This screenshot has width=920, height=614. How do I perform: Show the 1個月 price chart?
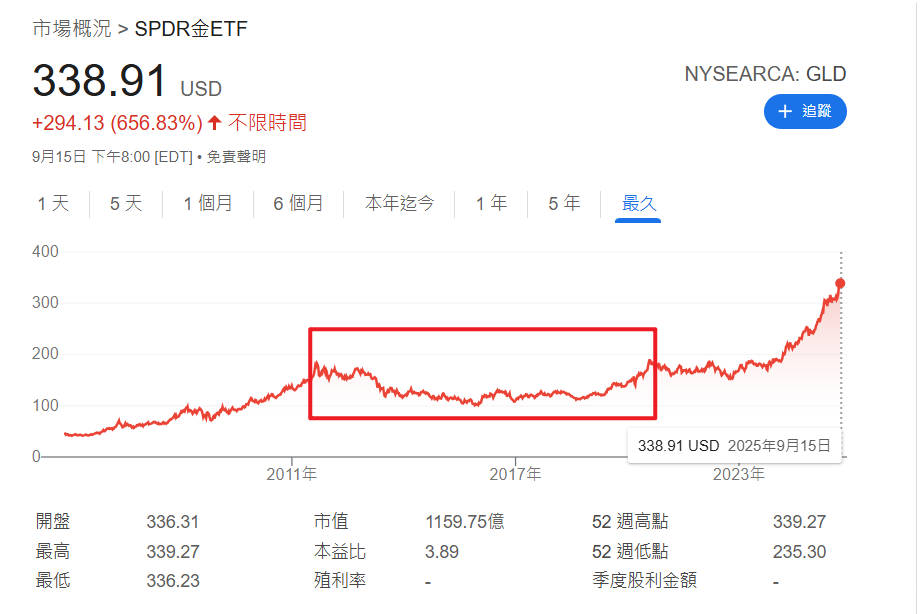point(208,204)
